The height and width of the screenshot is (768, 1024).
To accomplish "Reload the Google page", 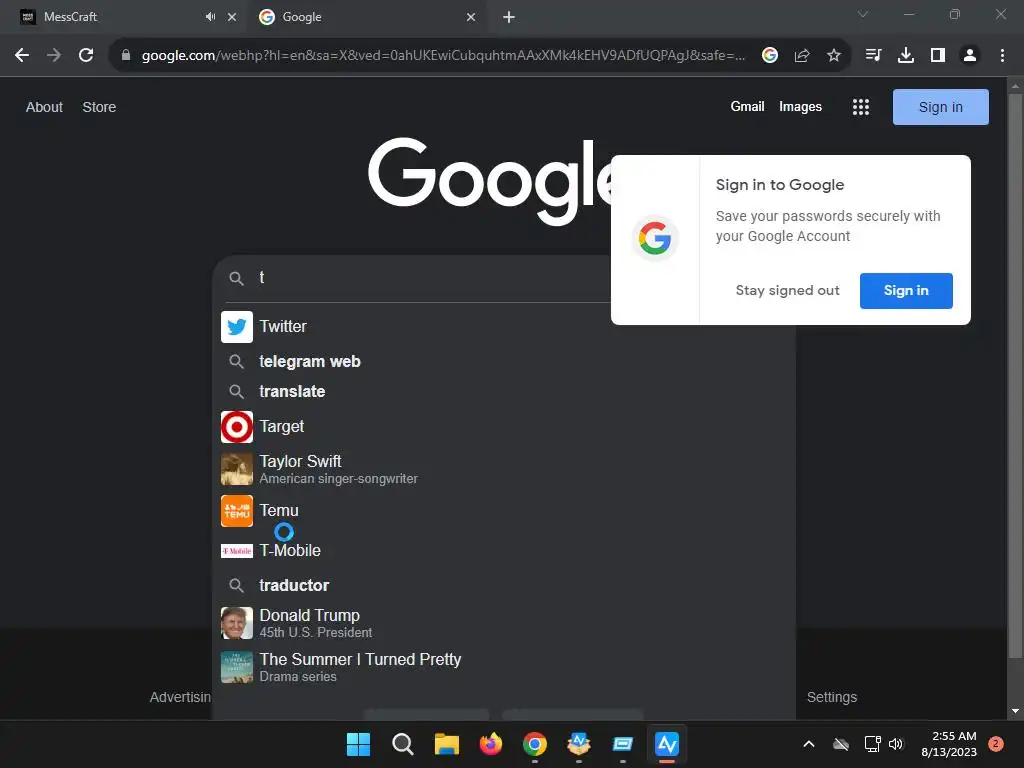I will (x=86, y=55).
